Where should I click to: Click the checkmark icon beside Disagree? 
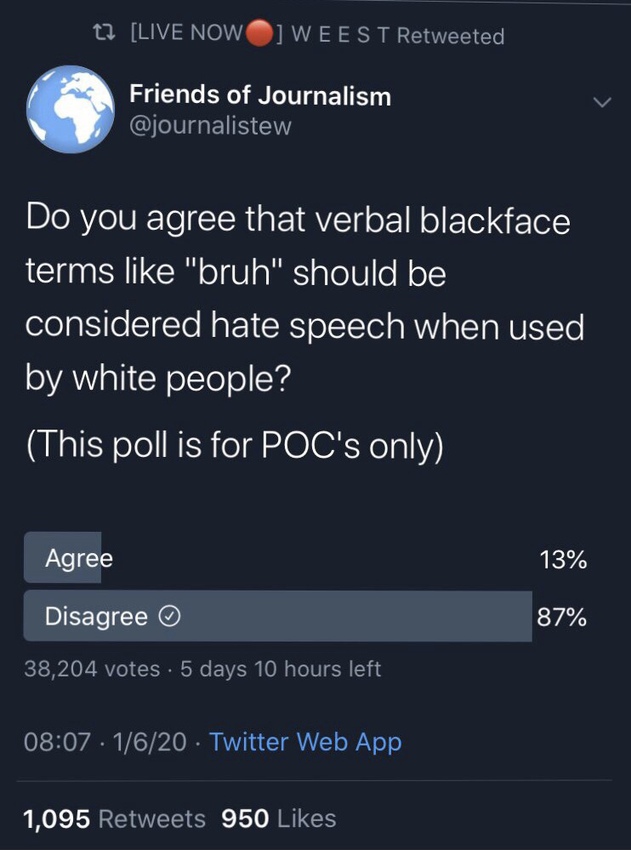(x=171, y=617)
